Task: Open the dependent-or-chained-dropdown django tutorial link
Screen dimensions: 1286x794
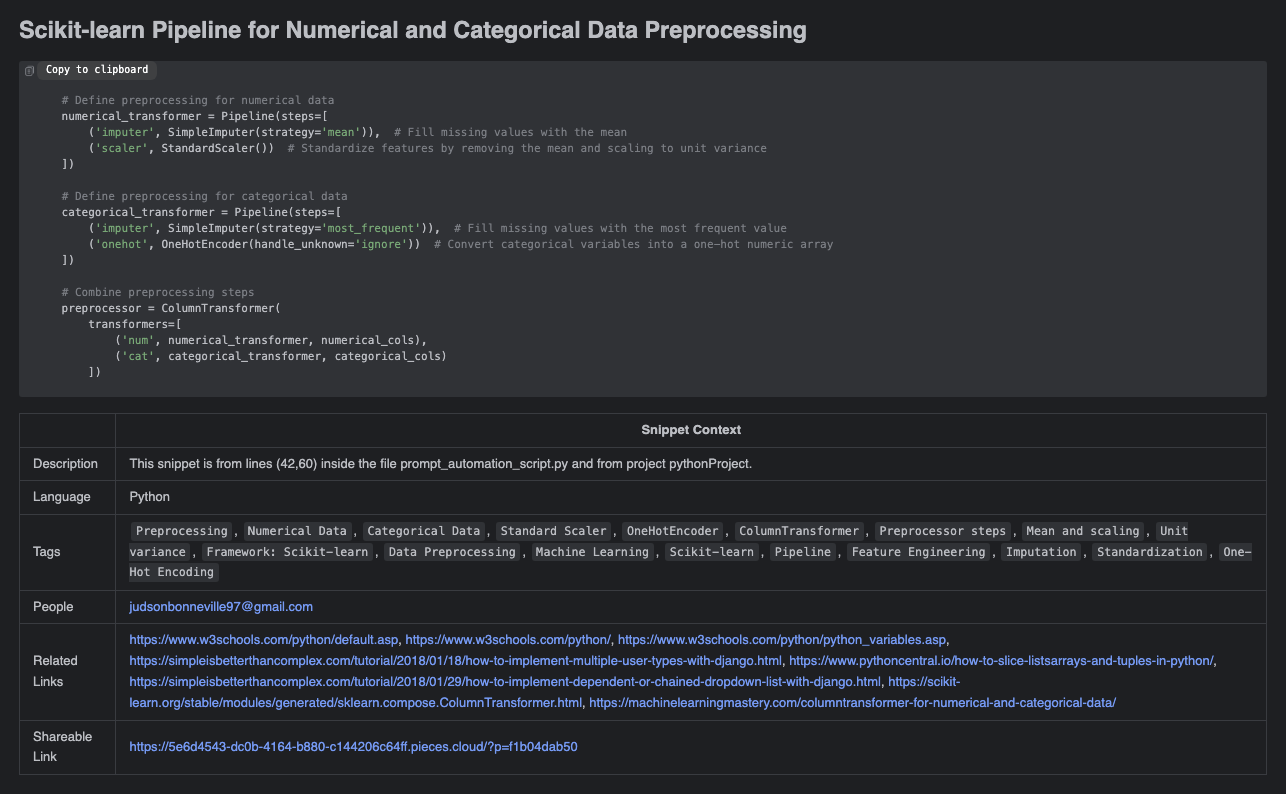Action: pos(505,682)
